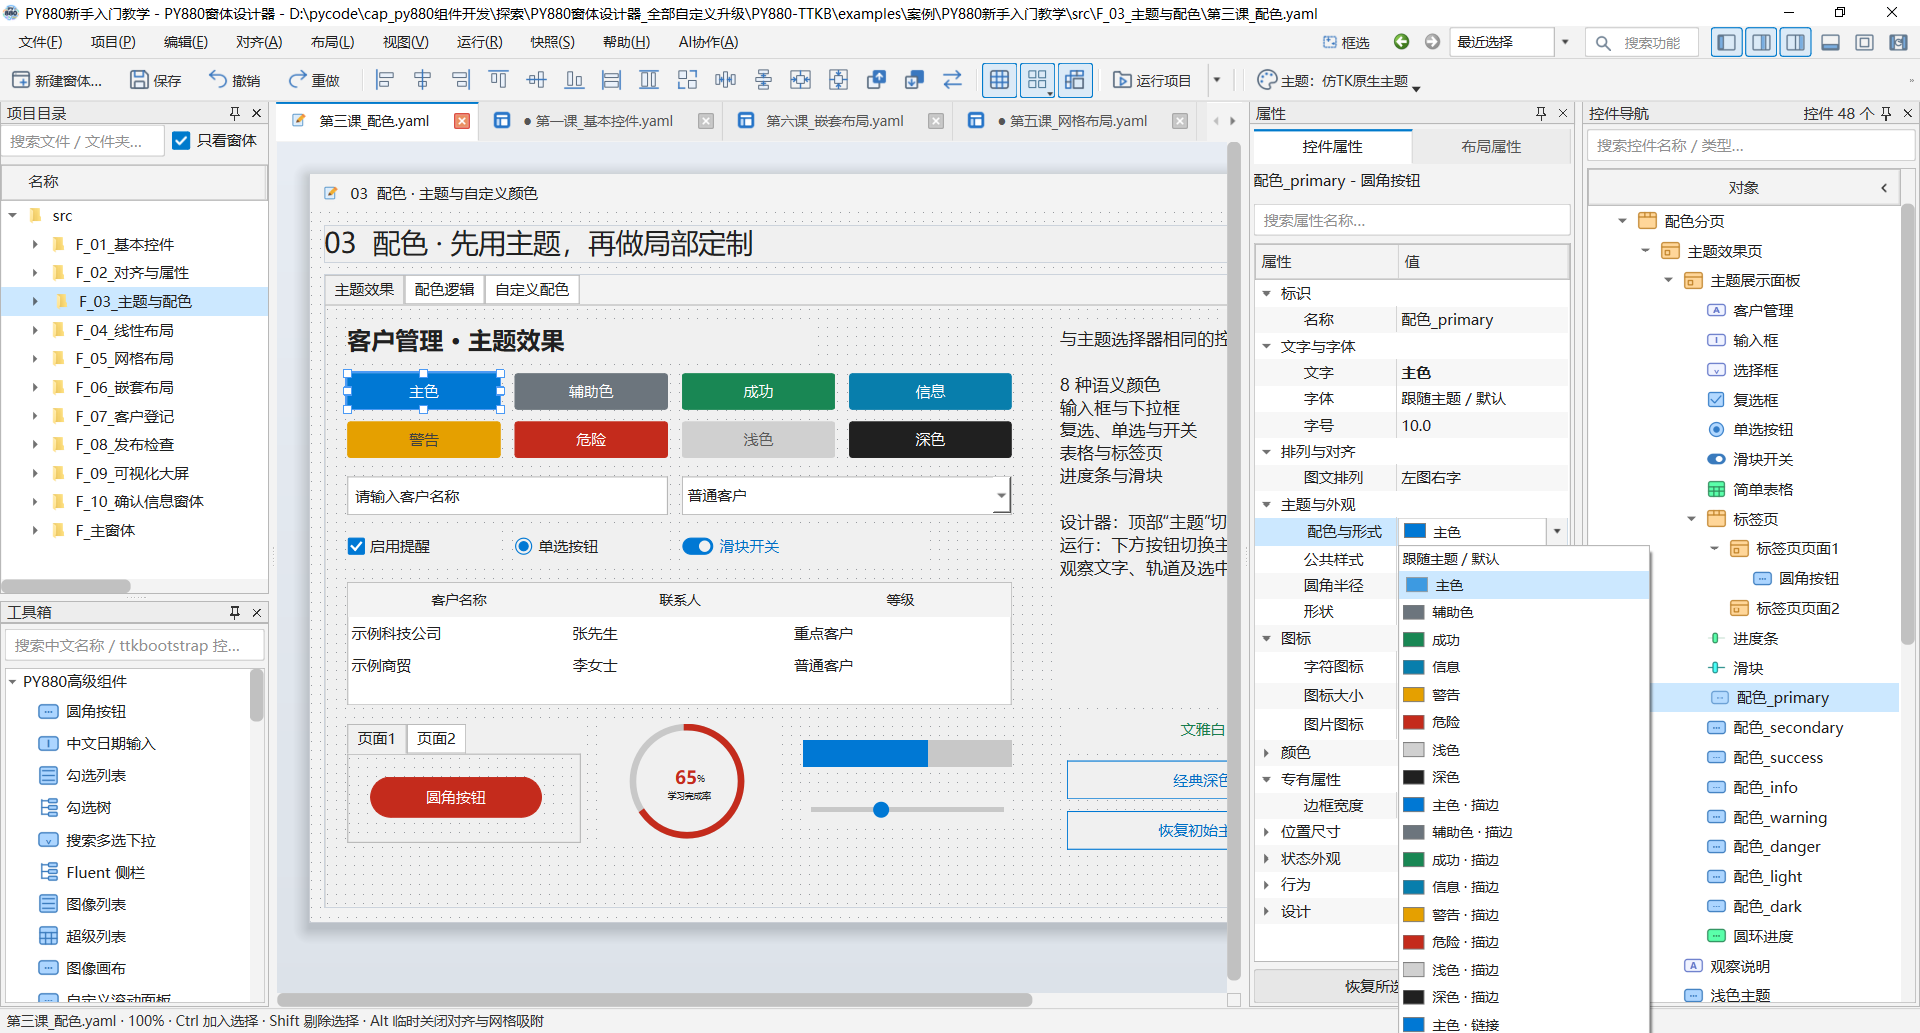1920x1033 pixels.
Task: Toggle the grid display icon
Action: (x=999, y=80)
